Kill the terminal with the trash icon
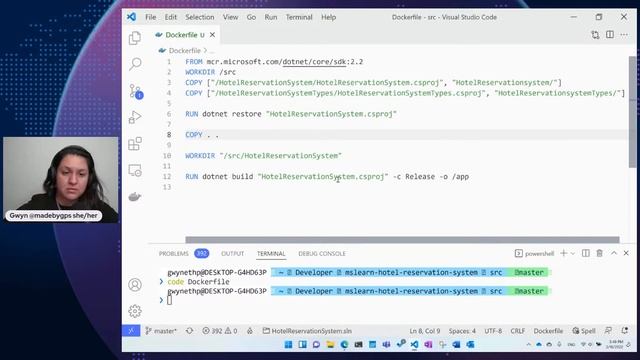 600,253
